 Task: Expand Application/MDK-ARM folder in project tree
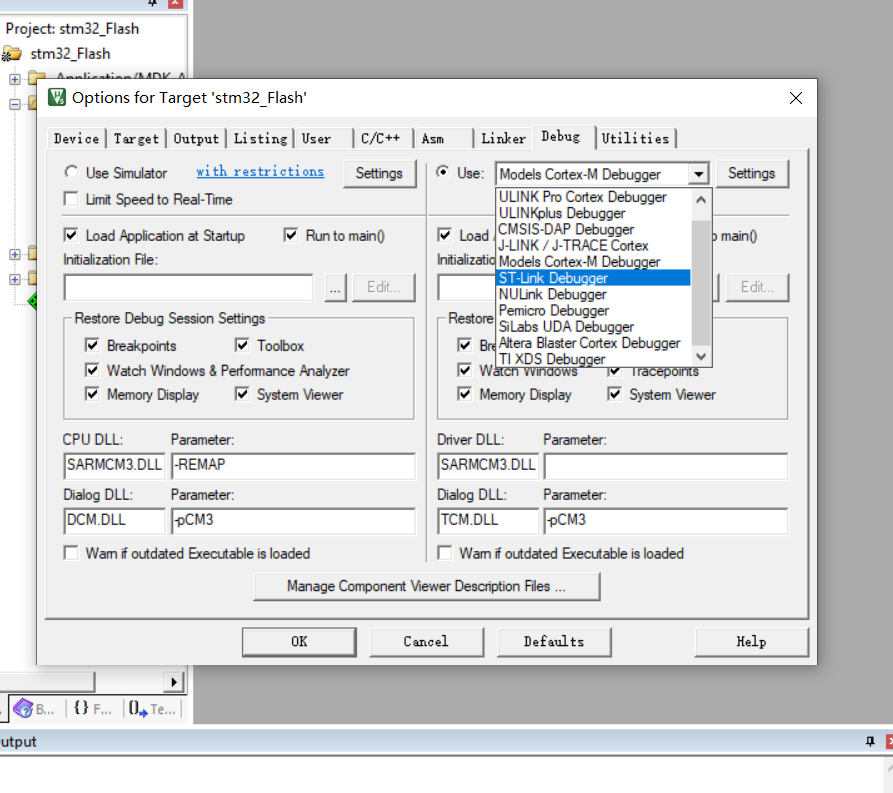pyautogui.click(x=15, y=79)
